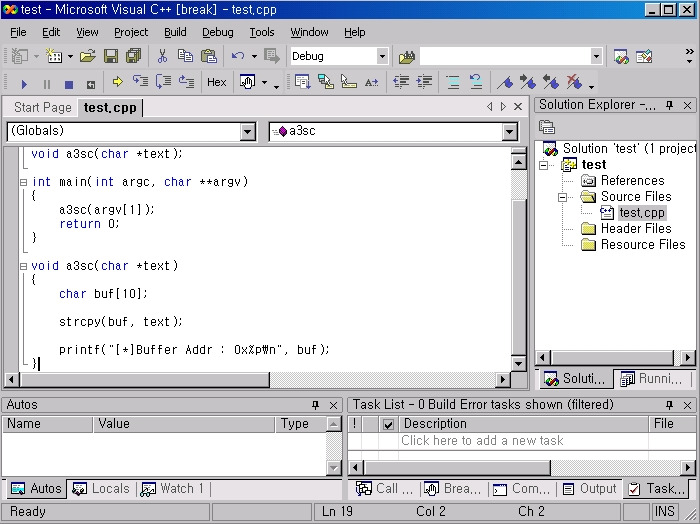
Task: Pin the Task List panel pushpin
Action: [669, 405]
